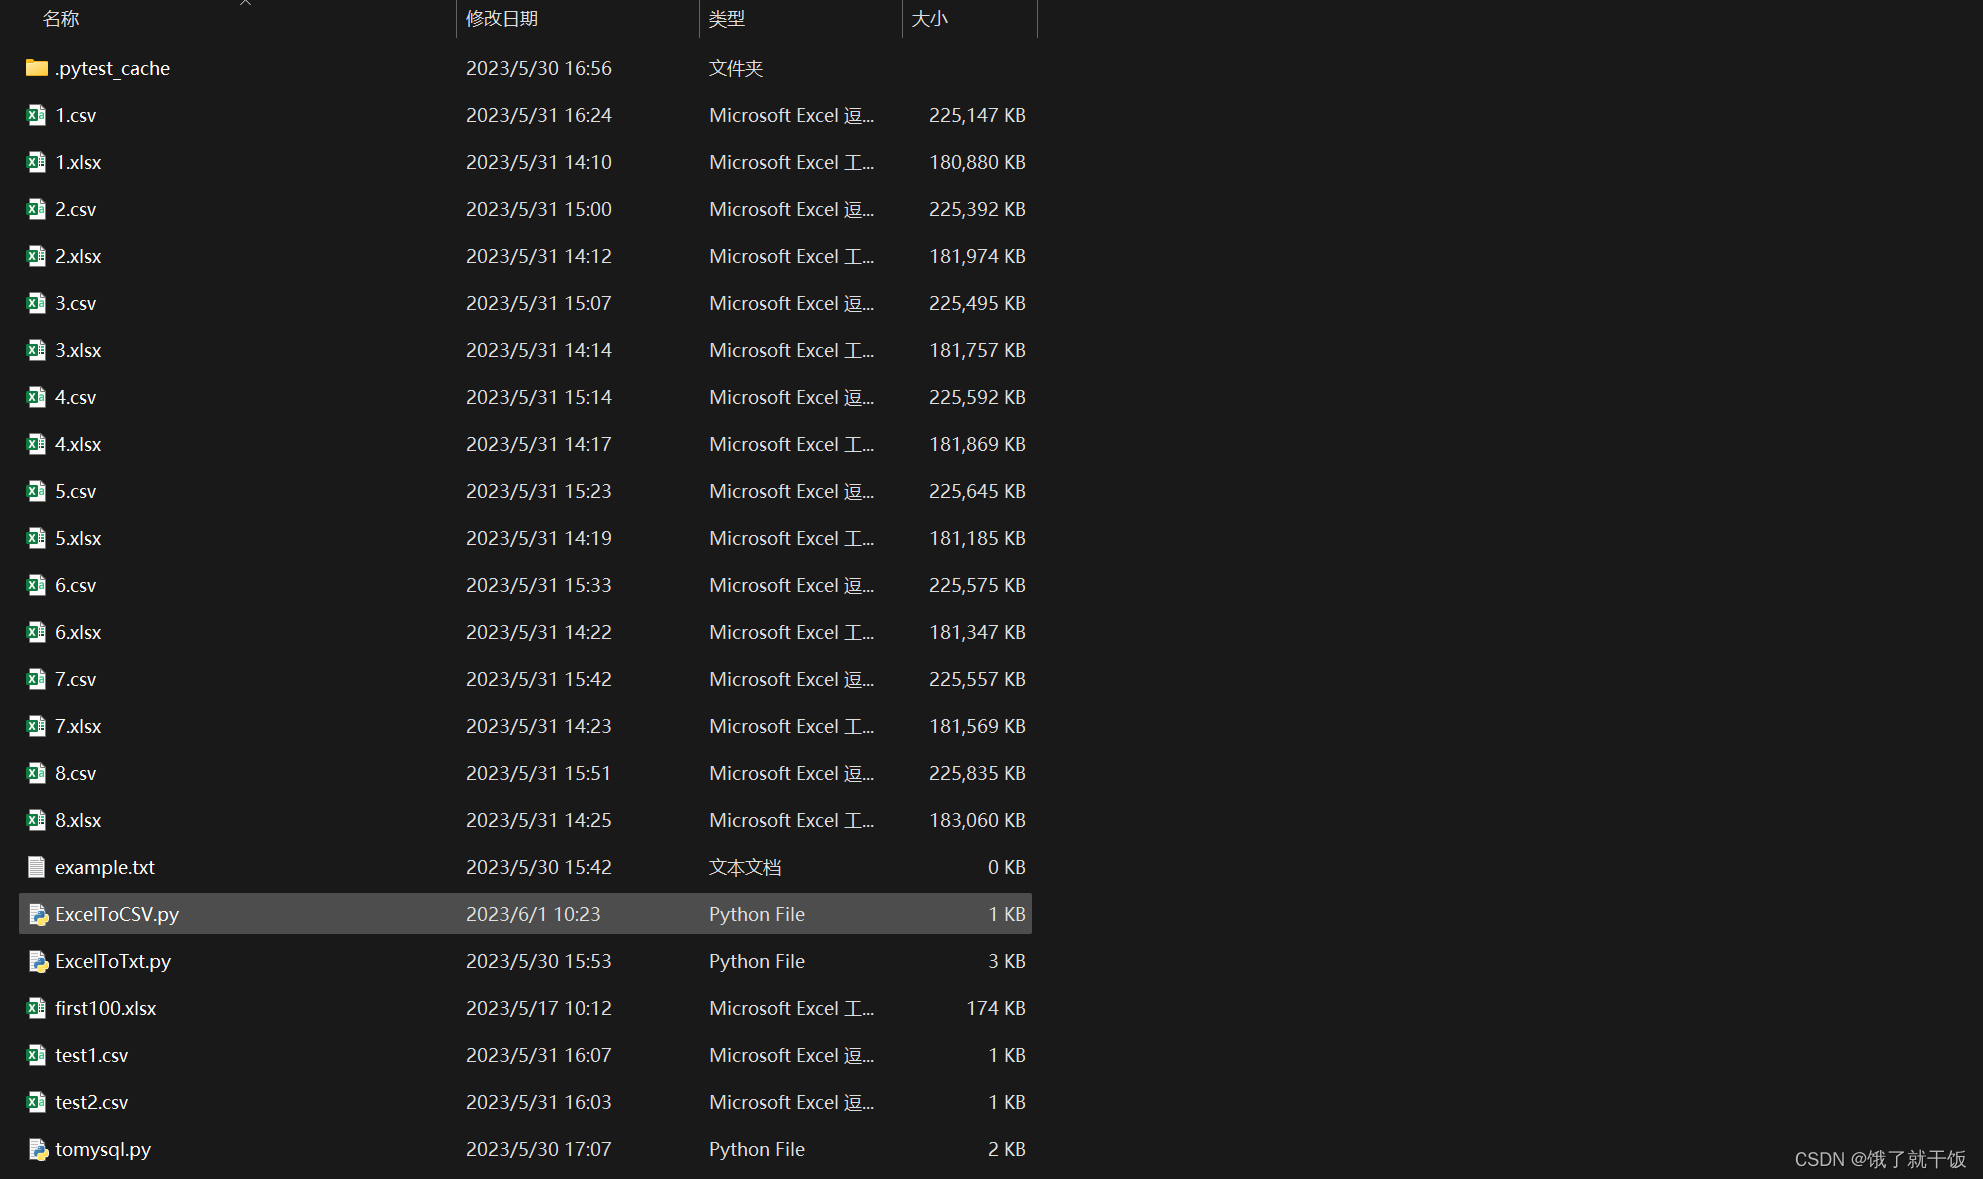Viewport: 1983px width, 1179px height.
Task: Select the file name ExcelToCSV.py
Action: tap(117, 915)
